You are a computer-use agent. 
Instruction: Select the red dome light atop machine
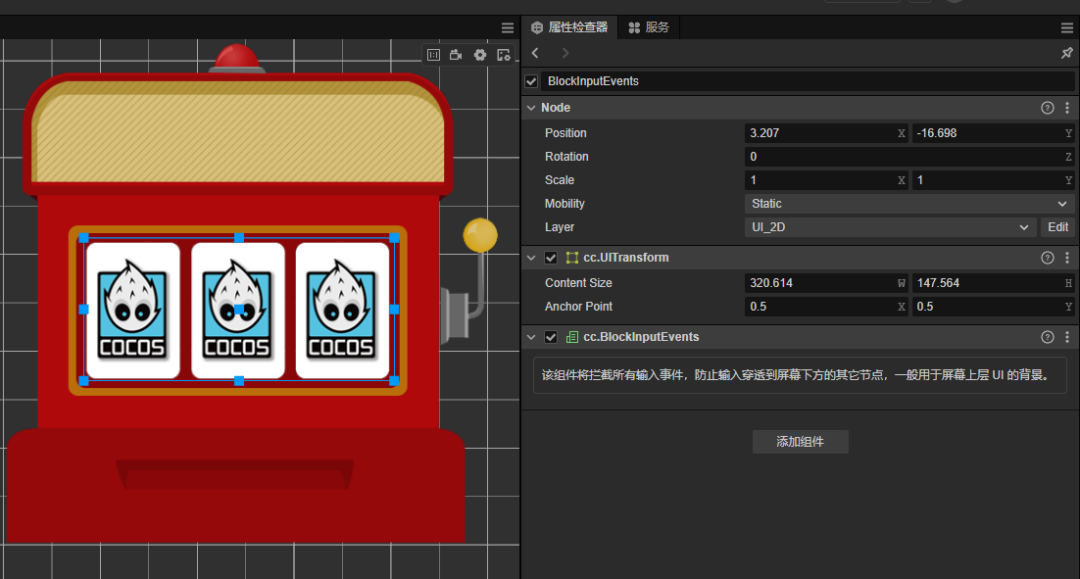click(x=237, y=58)
